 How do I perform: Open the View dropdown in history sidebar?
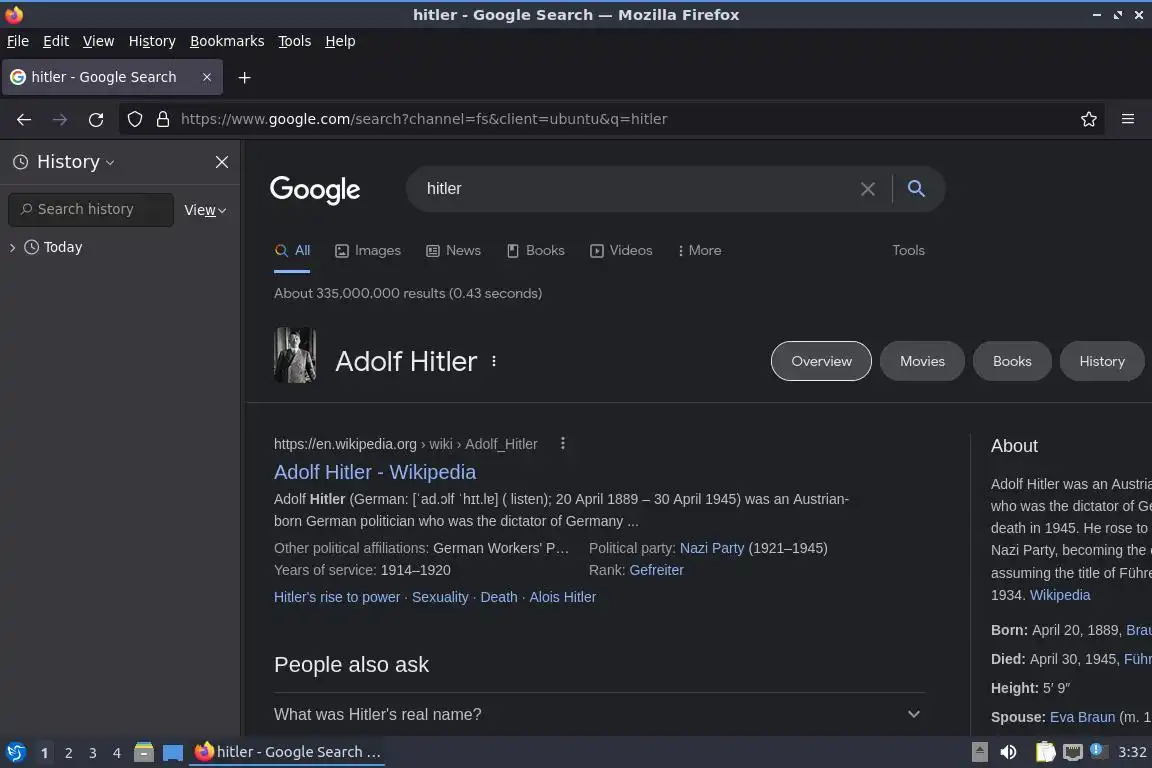(205, 210)
